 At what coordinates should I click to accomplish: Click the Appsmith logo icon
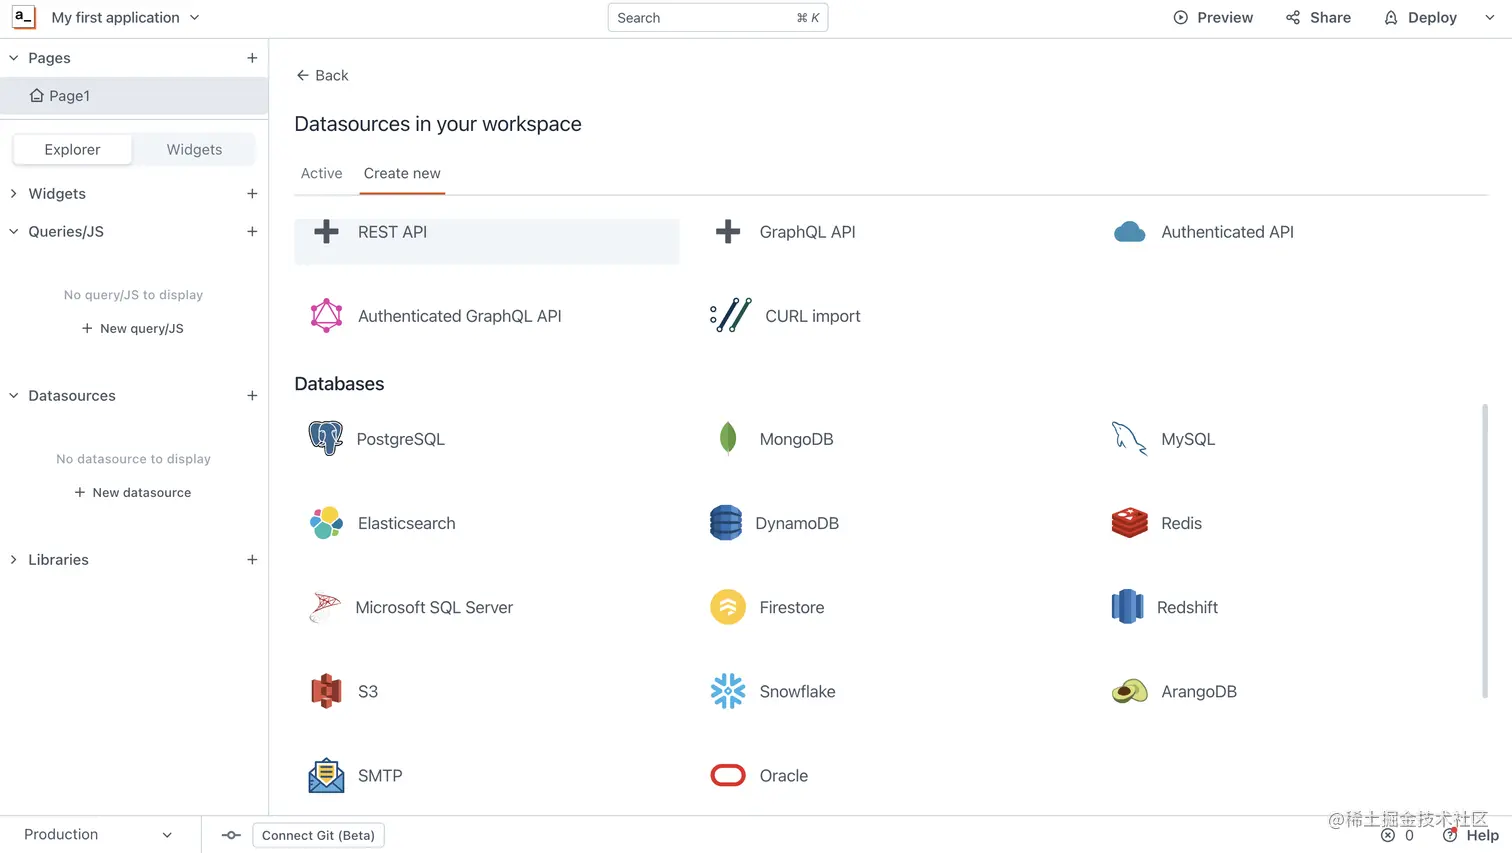[23, 17]
